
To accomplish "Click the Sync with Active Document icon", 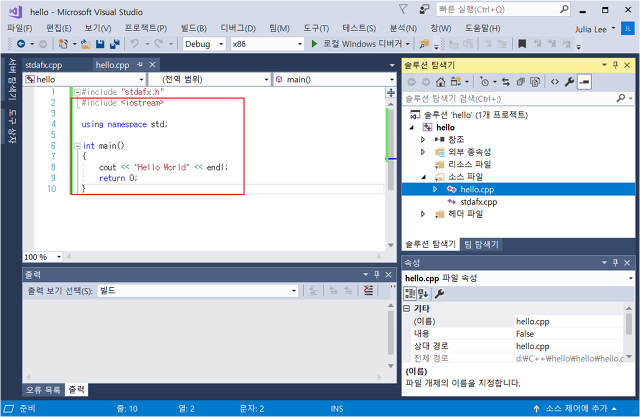I will click(x=506, y=82).
